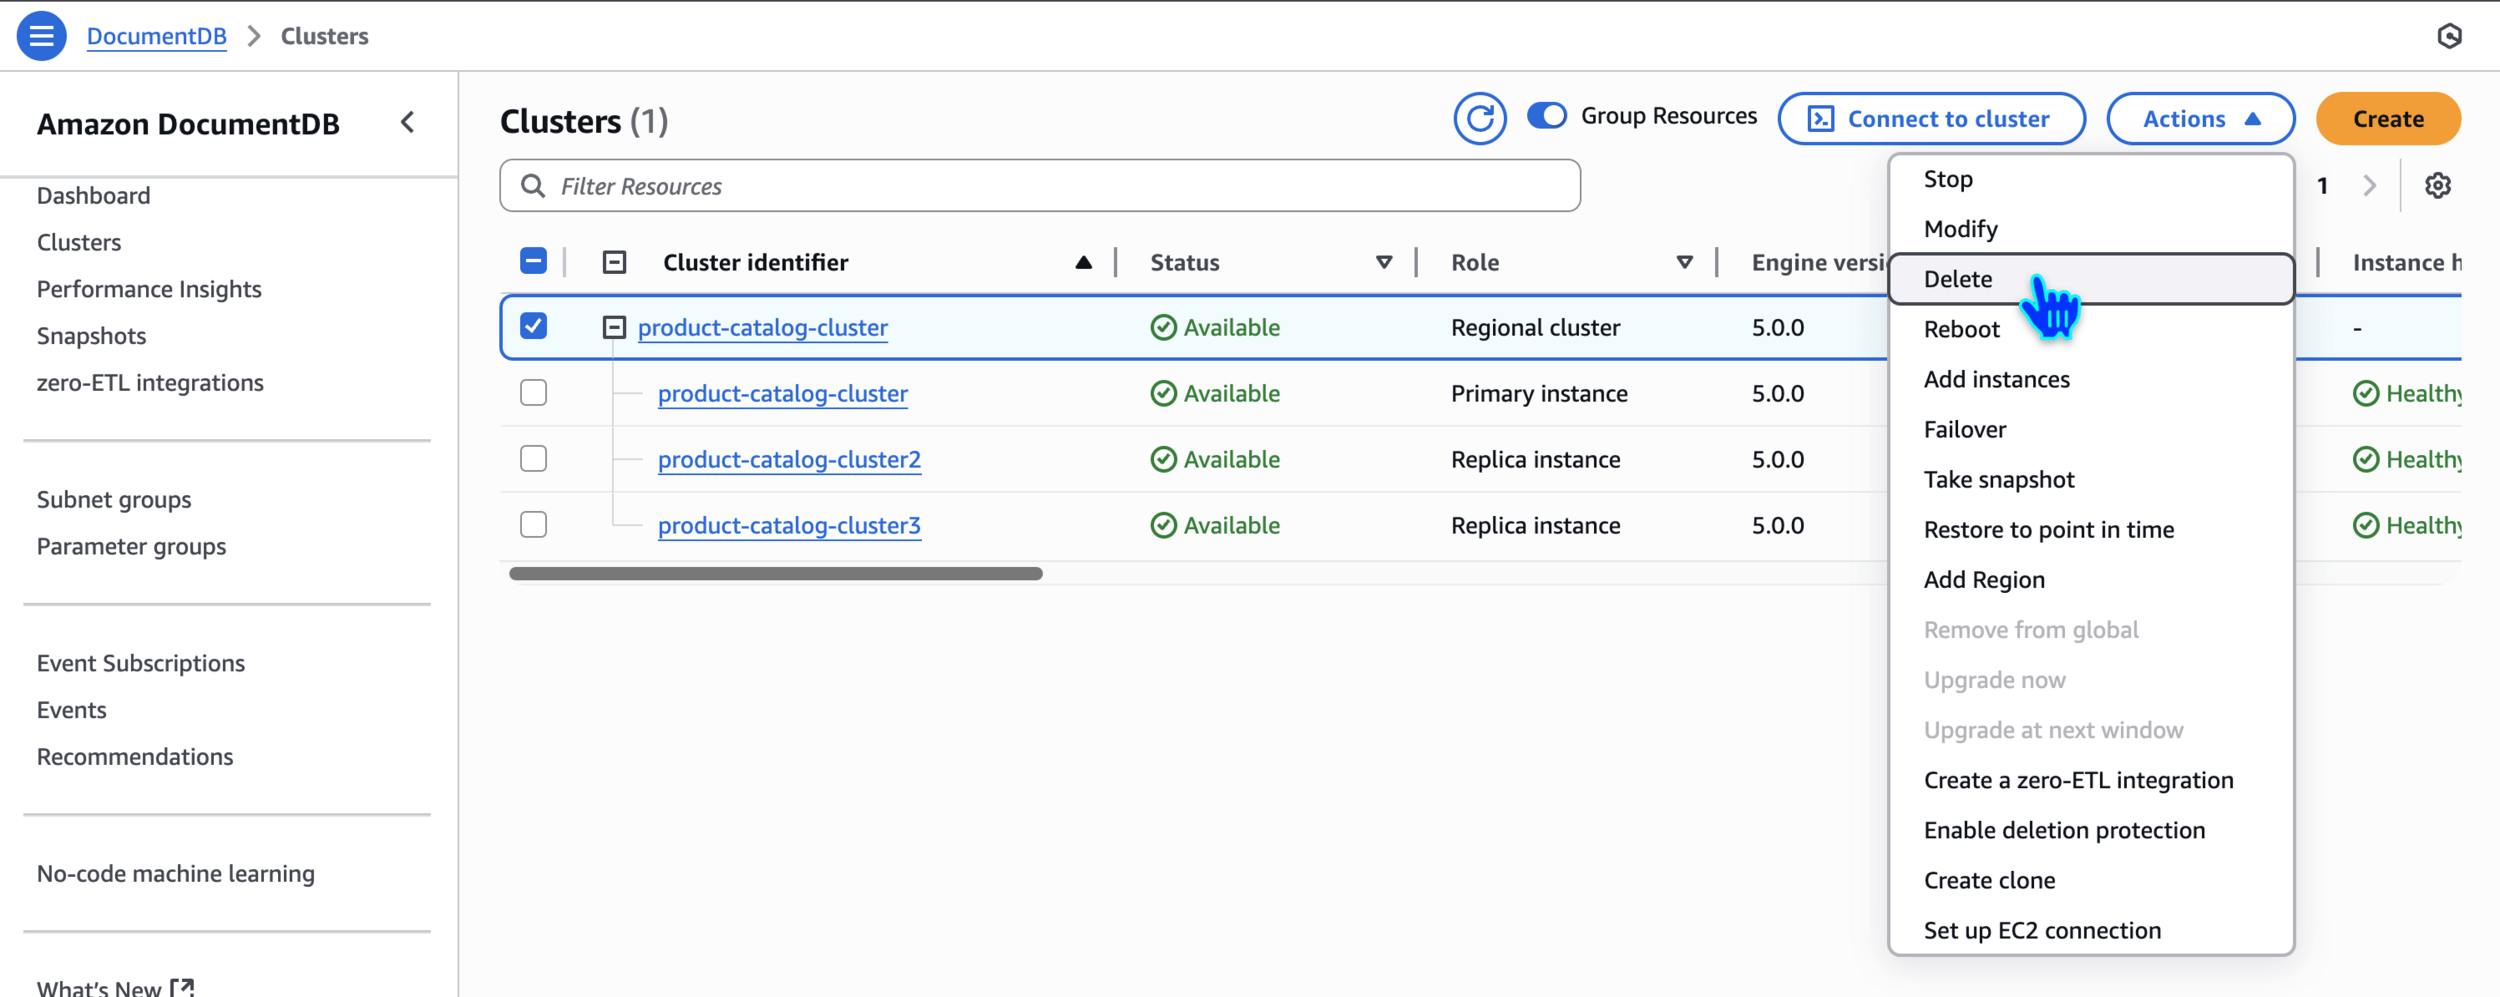Open Subnet groups in sidebar
Viewport: 2500px width, 997px height.
[114, 499]
